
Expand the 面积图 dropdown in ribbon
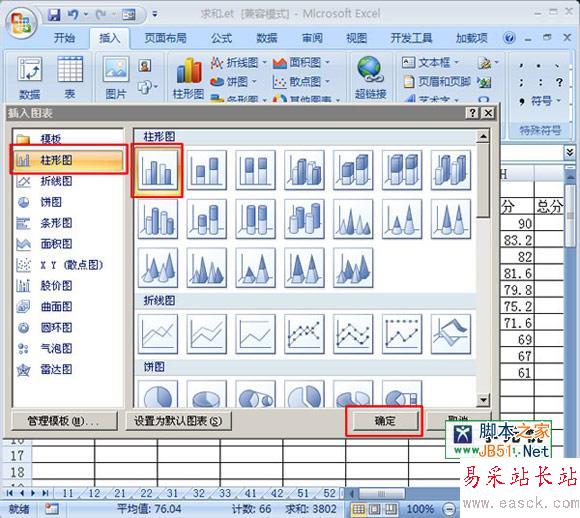click(327, 62)
